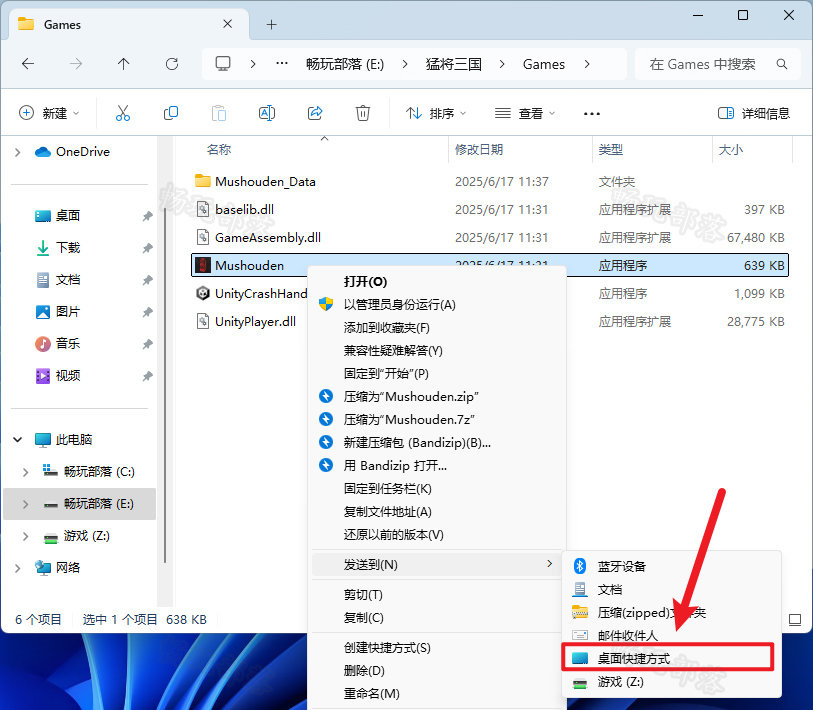Click the Copy icon in toolbar
The width and height of the screenshot is (813, 710).
(x=171, y=113)
